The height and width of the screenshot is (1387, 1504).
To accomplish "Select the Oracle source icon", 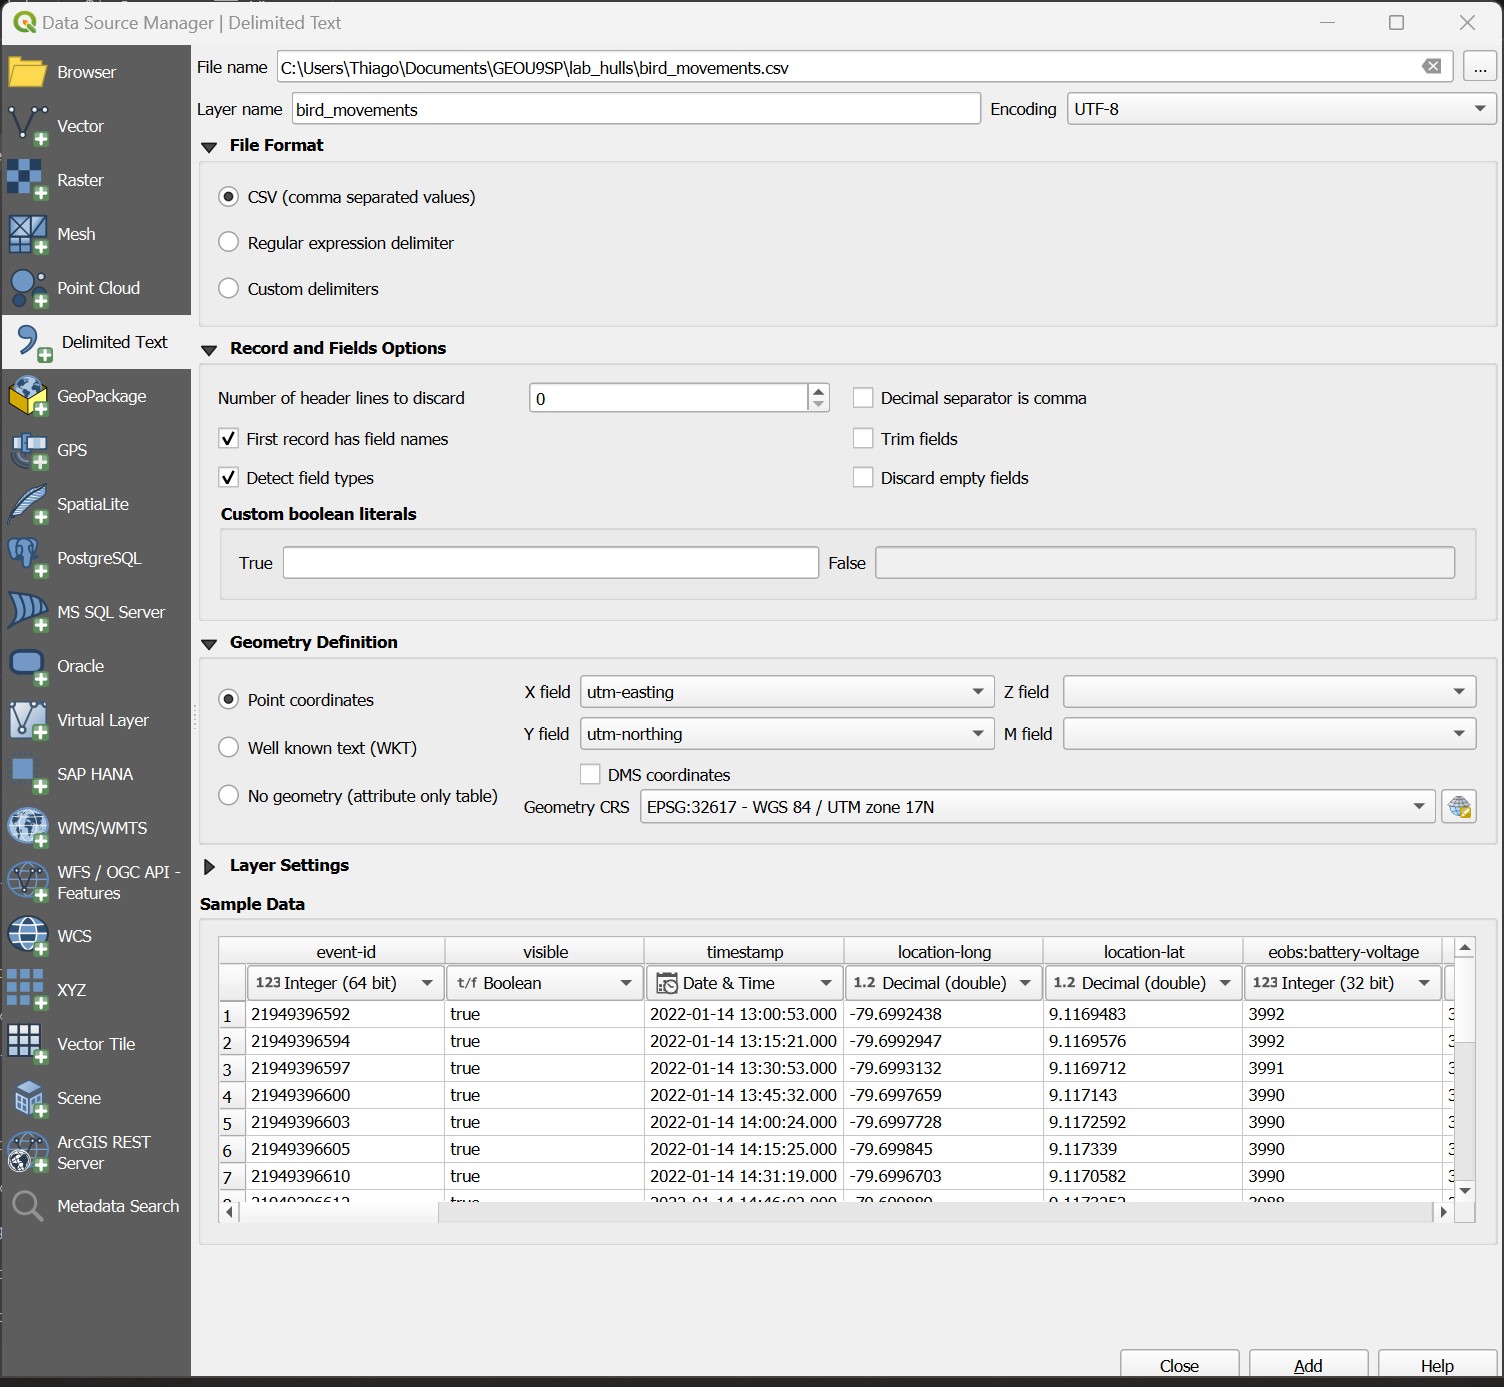I will point(27,666).
